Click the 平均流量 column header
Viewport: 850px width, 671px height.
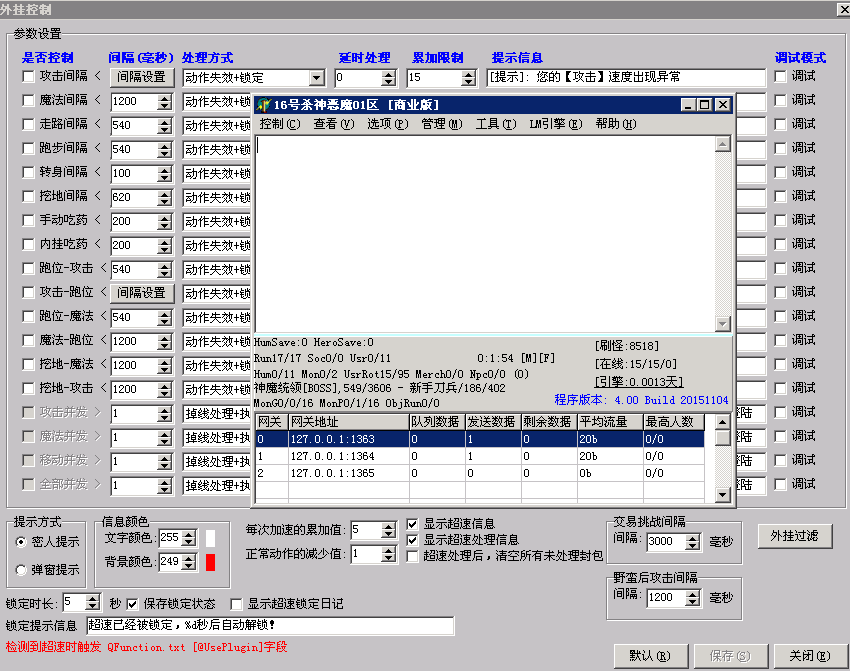click(x=610, y=422)
